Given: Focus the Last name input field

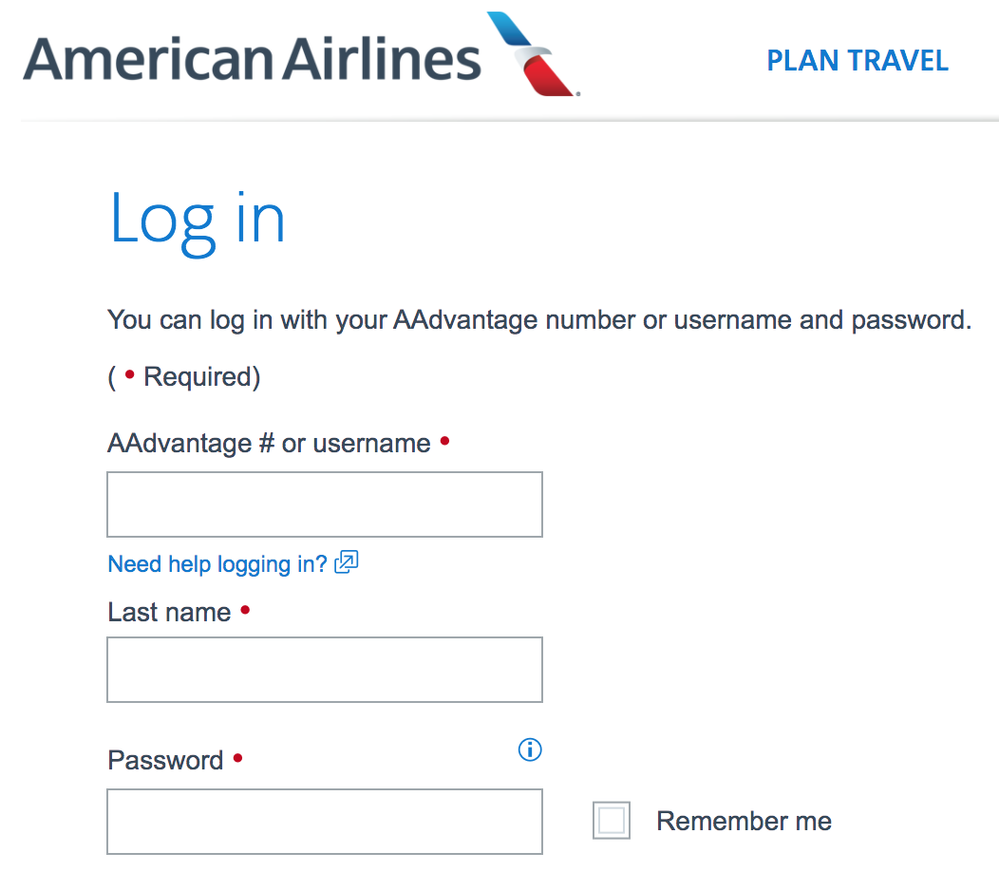Looking at the screenshot, I should point(324,669).
